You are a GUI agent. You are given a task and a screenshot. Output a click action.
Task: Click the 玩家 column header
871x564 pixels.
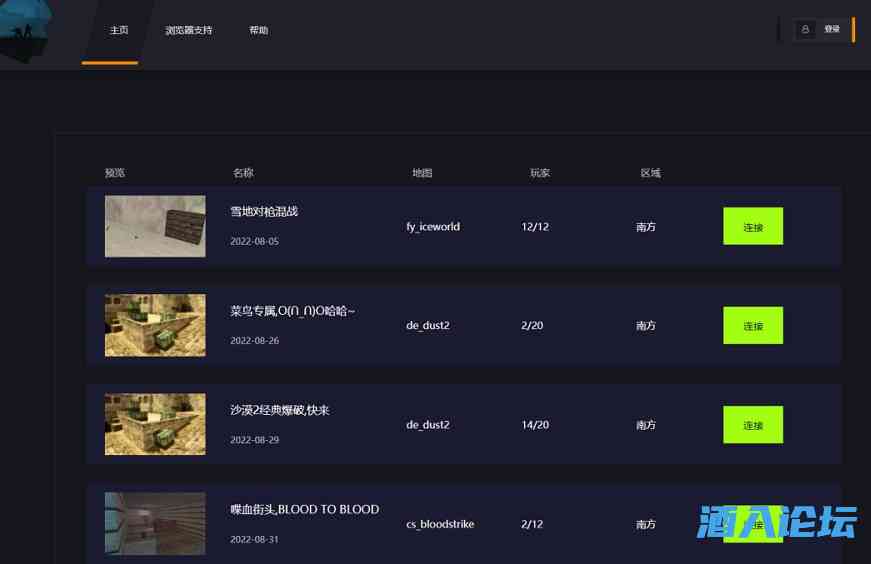[x=540, y=173]
